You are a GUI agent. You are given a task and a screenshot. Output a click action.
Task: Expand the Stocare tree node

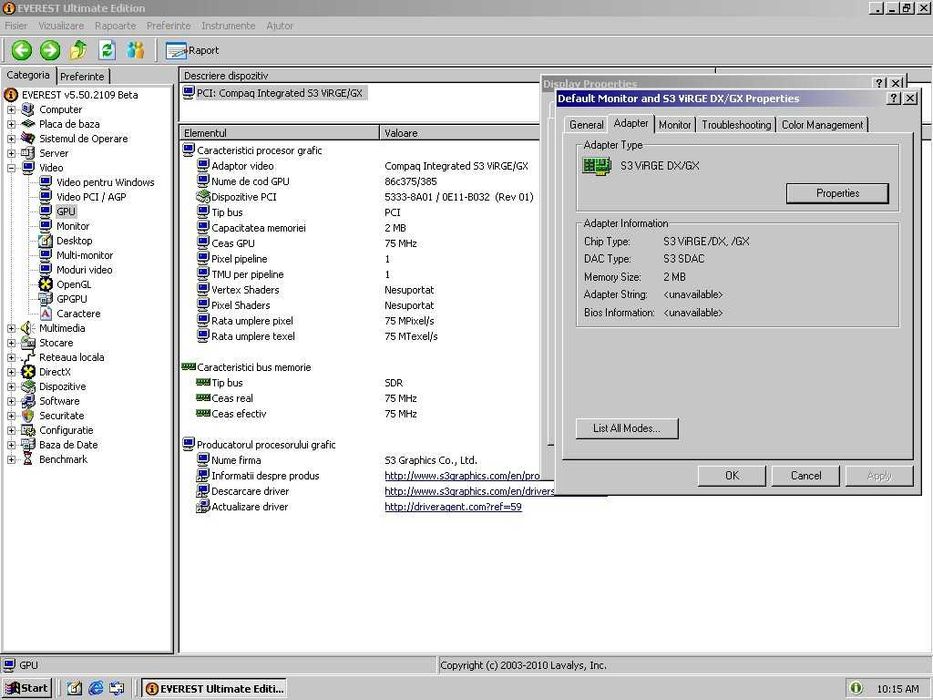11,343
